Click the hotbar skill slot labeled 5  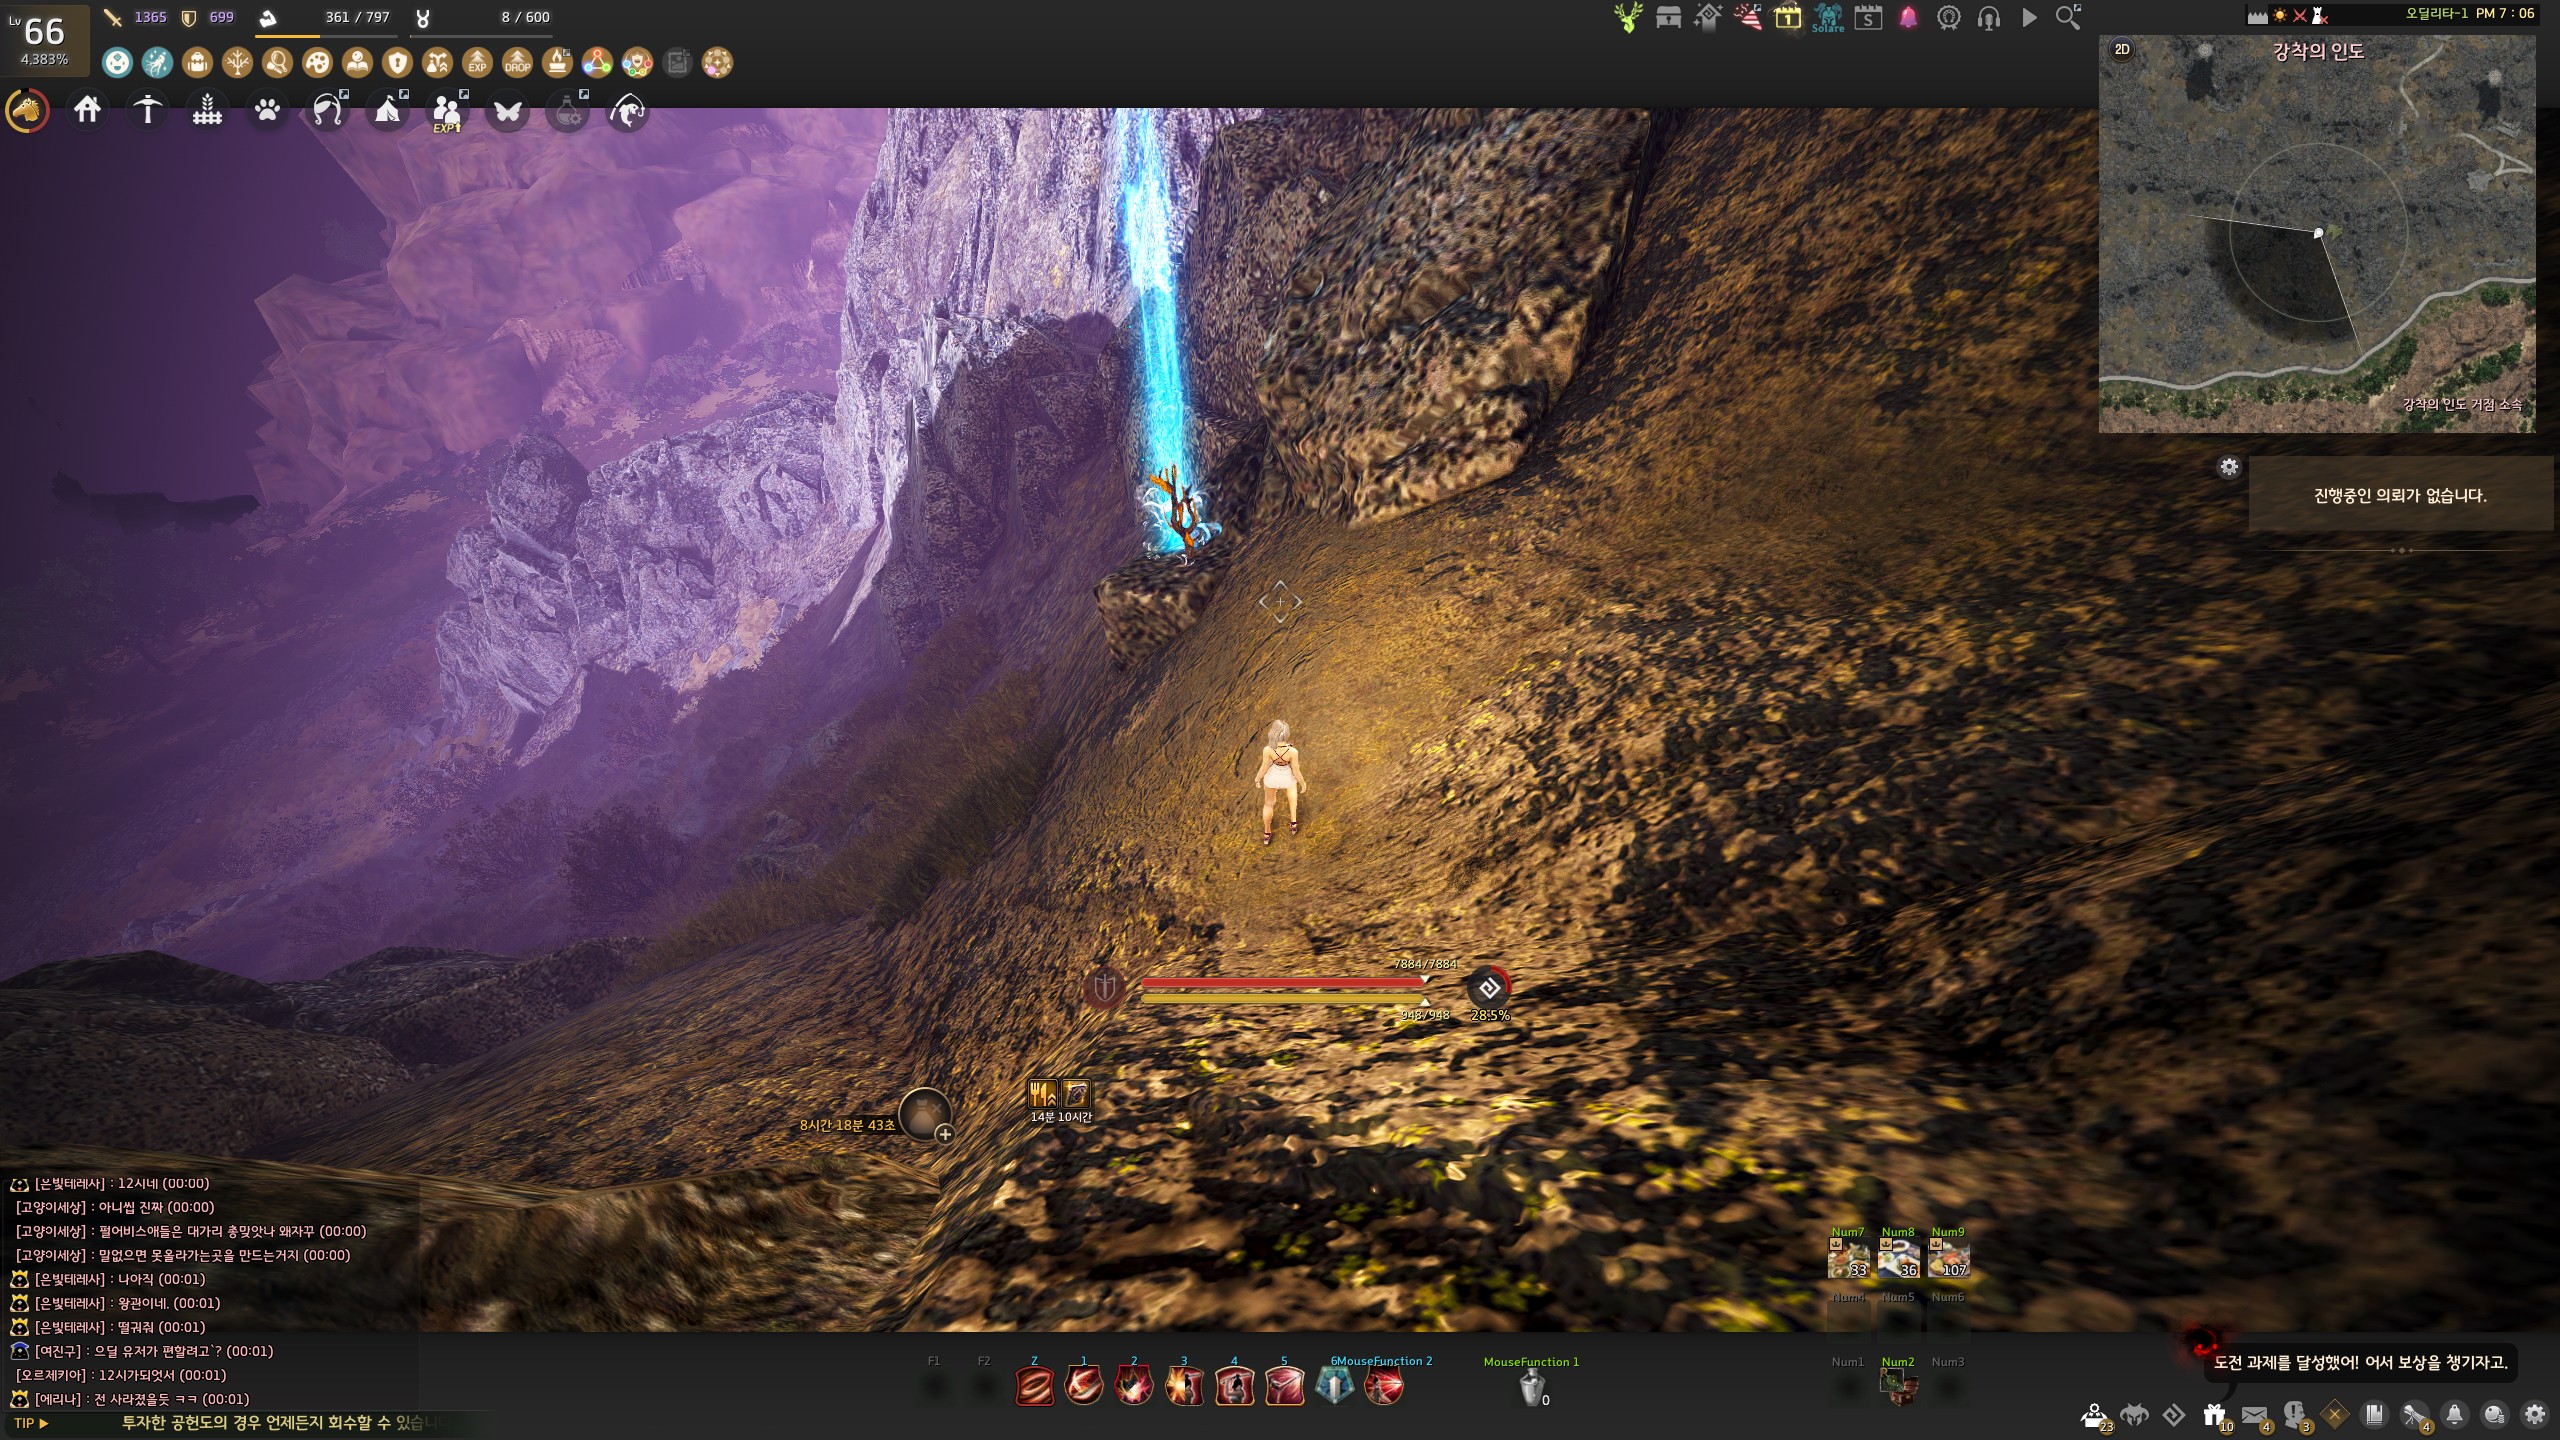tap(1284, 1387)
